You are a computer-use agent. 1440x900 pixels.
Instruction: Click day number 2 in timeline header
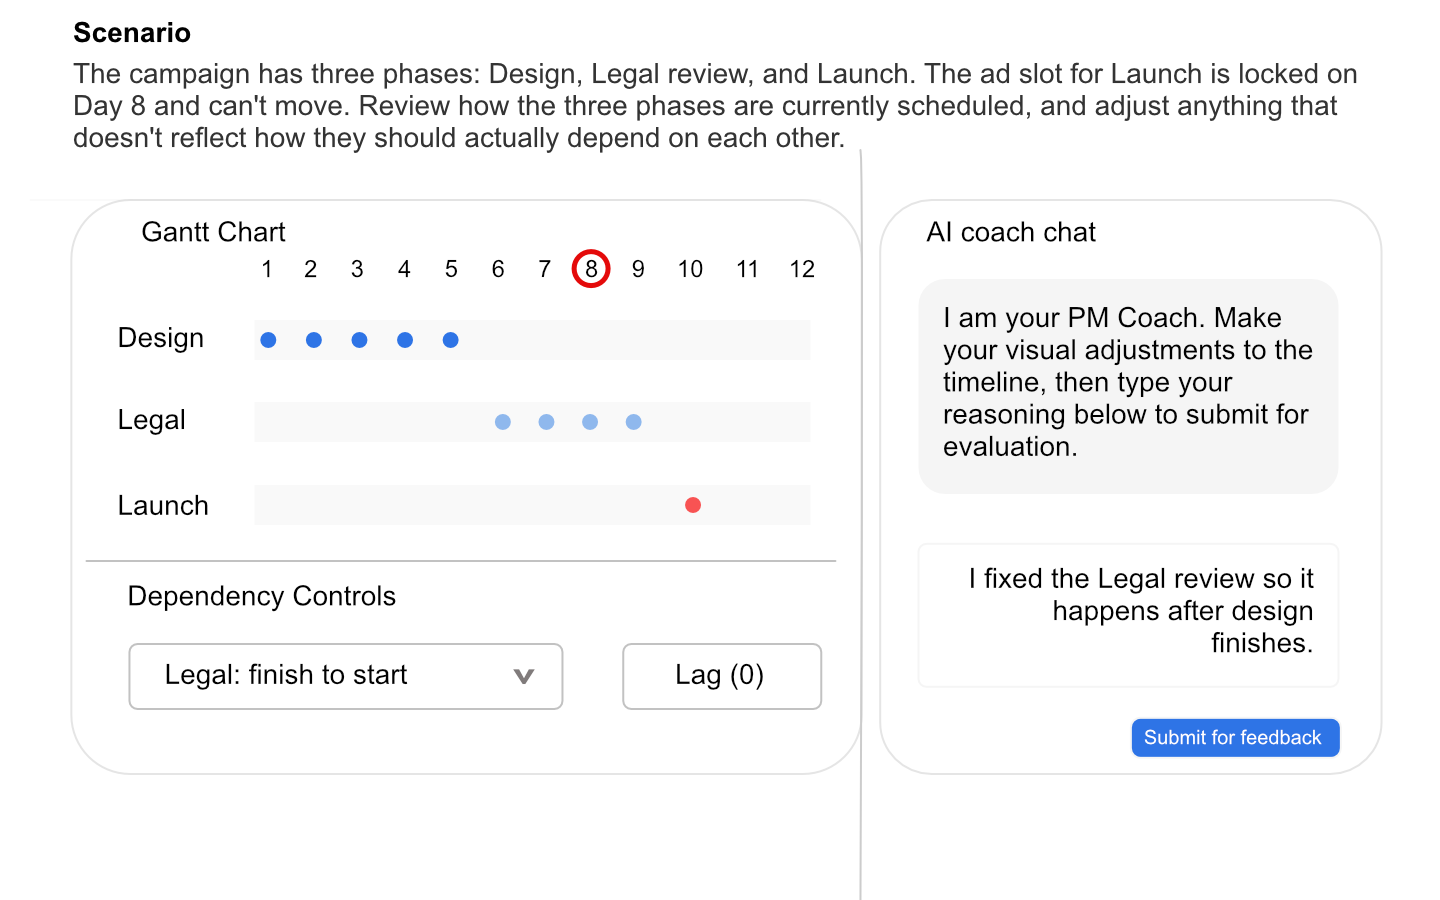pos(311,269)
